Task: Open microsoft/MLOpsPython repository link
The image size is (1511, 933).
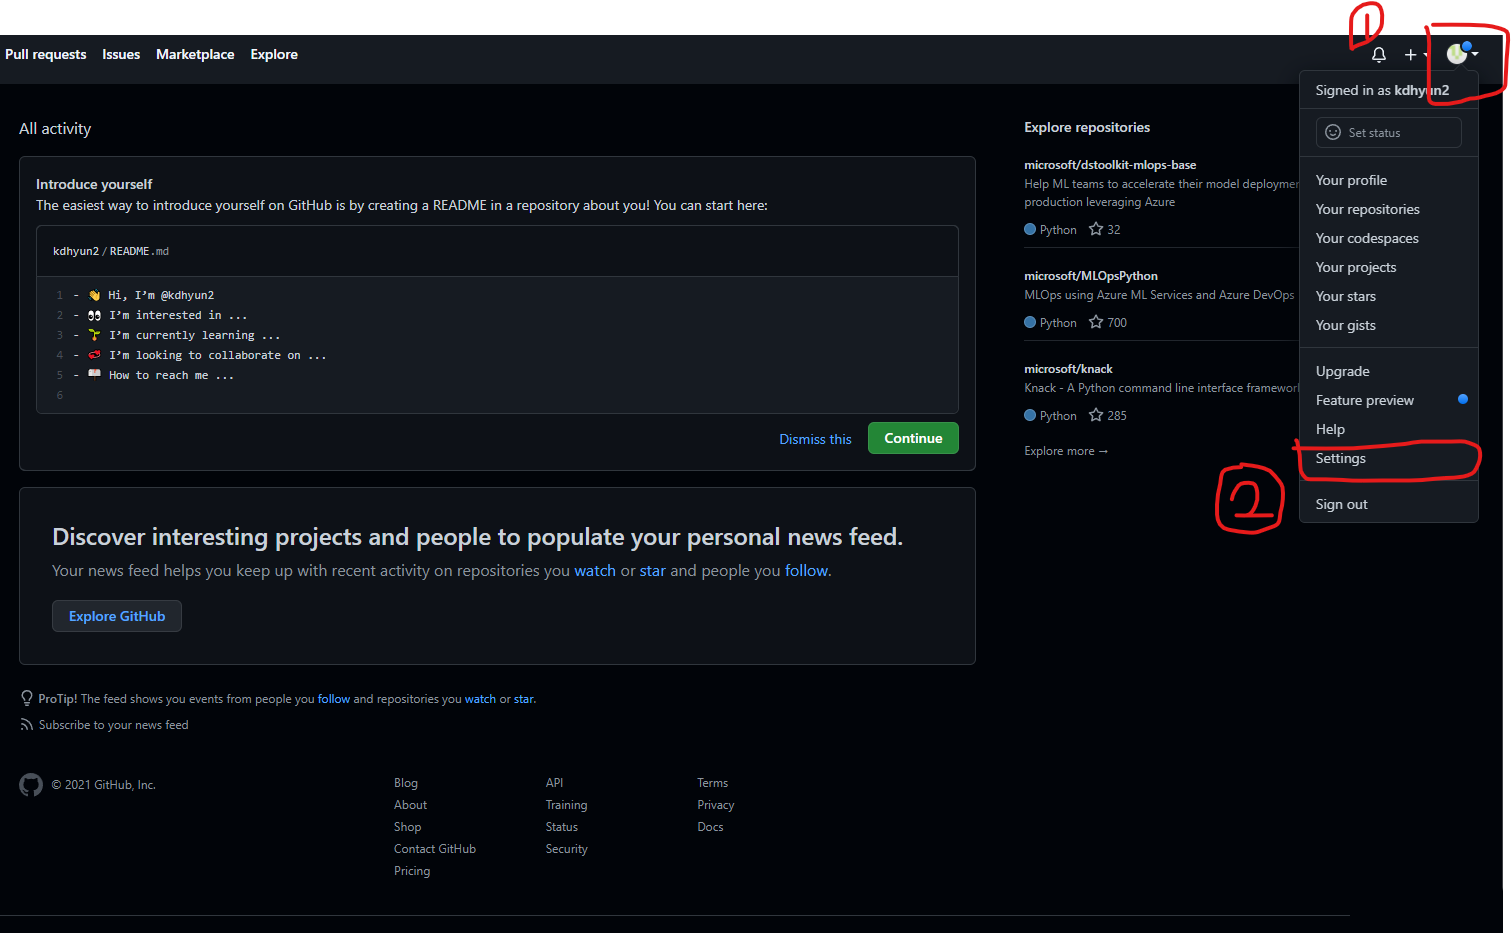Action: coord(1091,276)
